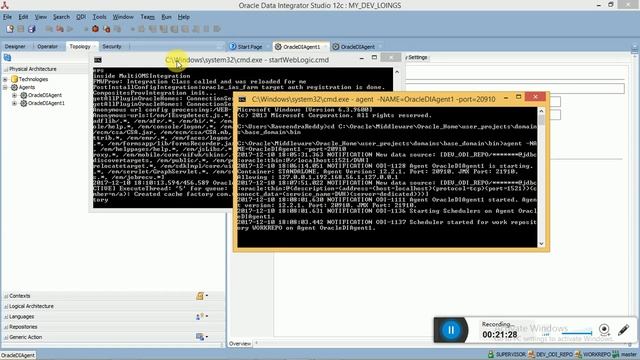Click startWebLogic cmd scrollbar up arrow
Image resolution: width=640 pixels, height=360 pixels.
coord(397,72)
